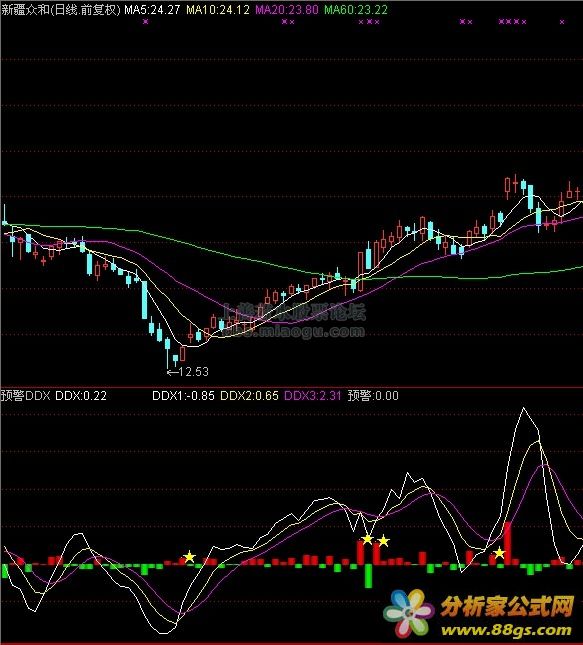Click the tallest red DDX histogram bar
The width and height of the screenshot is (583, 645).
508,543
